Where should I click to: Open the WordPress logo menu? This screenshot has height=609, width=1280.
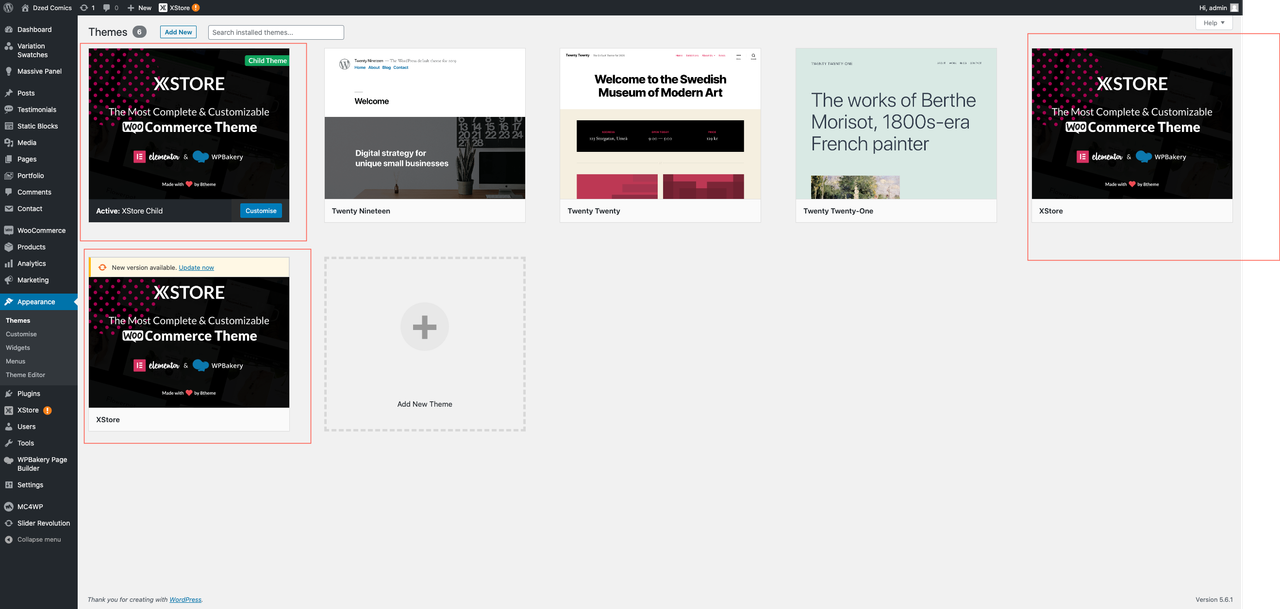tap(8, 7)
